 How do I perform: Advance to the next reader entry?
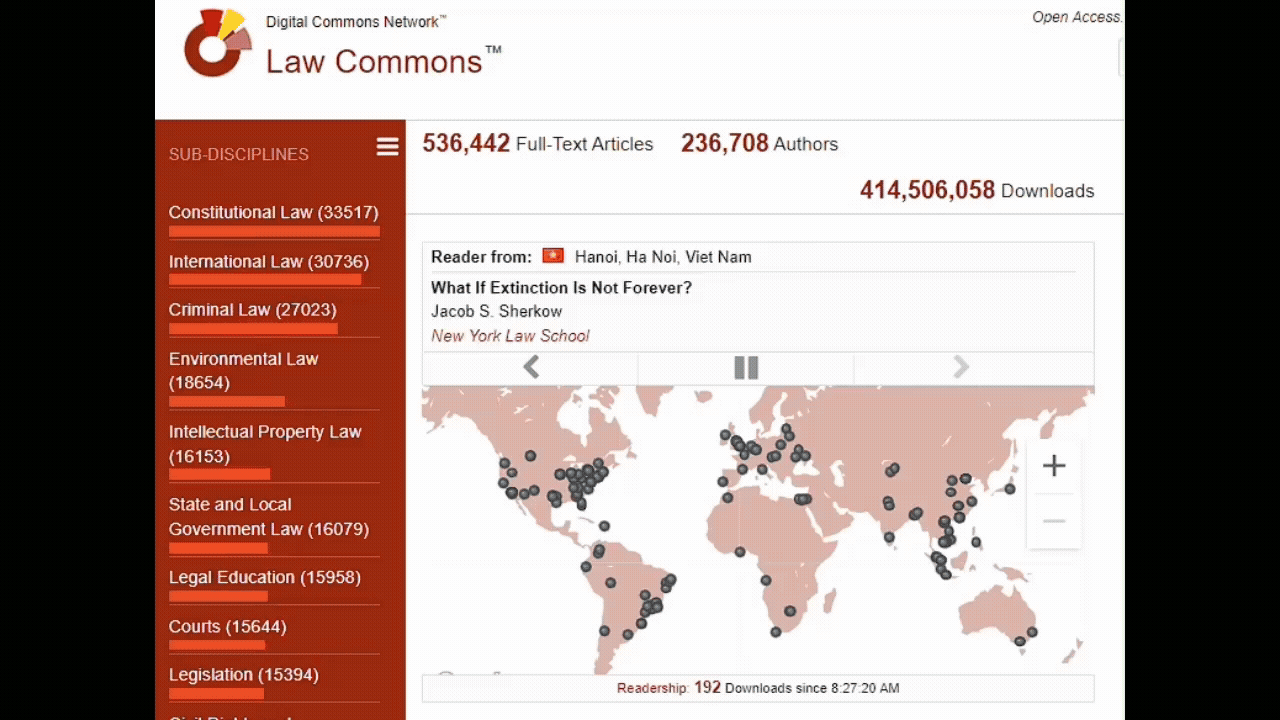pos(961,367)
